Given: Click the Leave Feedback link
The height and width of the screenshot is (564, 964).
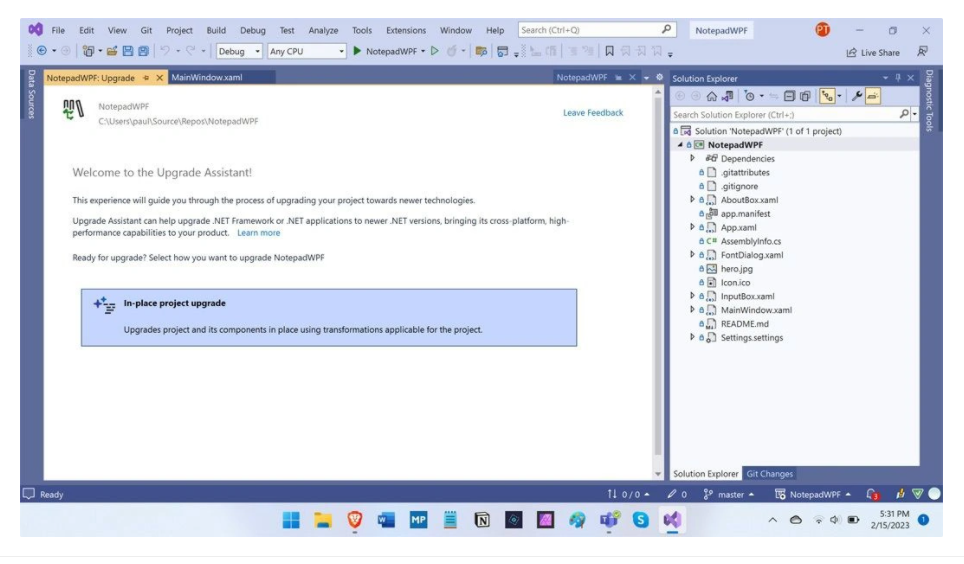Looking at the screenshot, I should pyautogui.click(x=593, y=113).
